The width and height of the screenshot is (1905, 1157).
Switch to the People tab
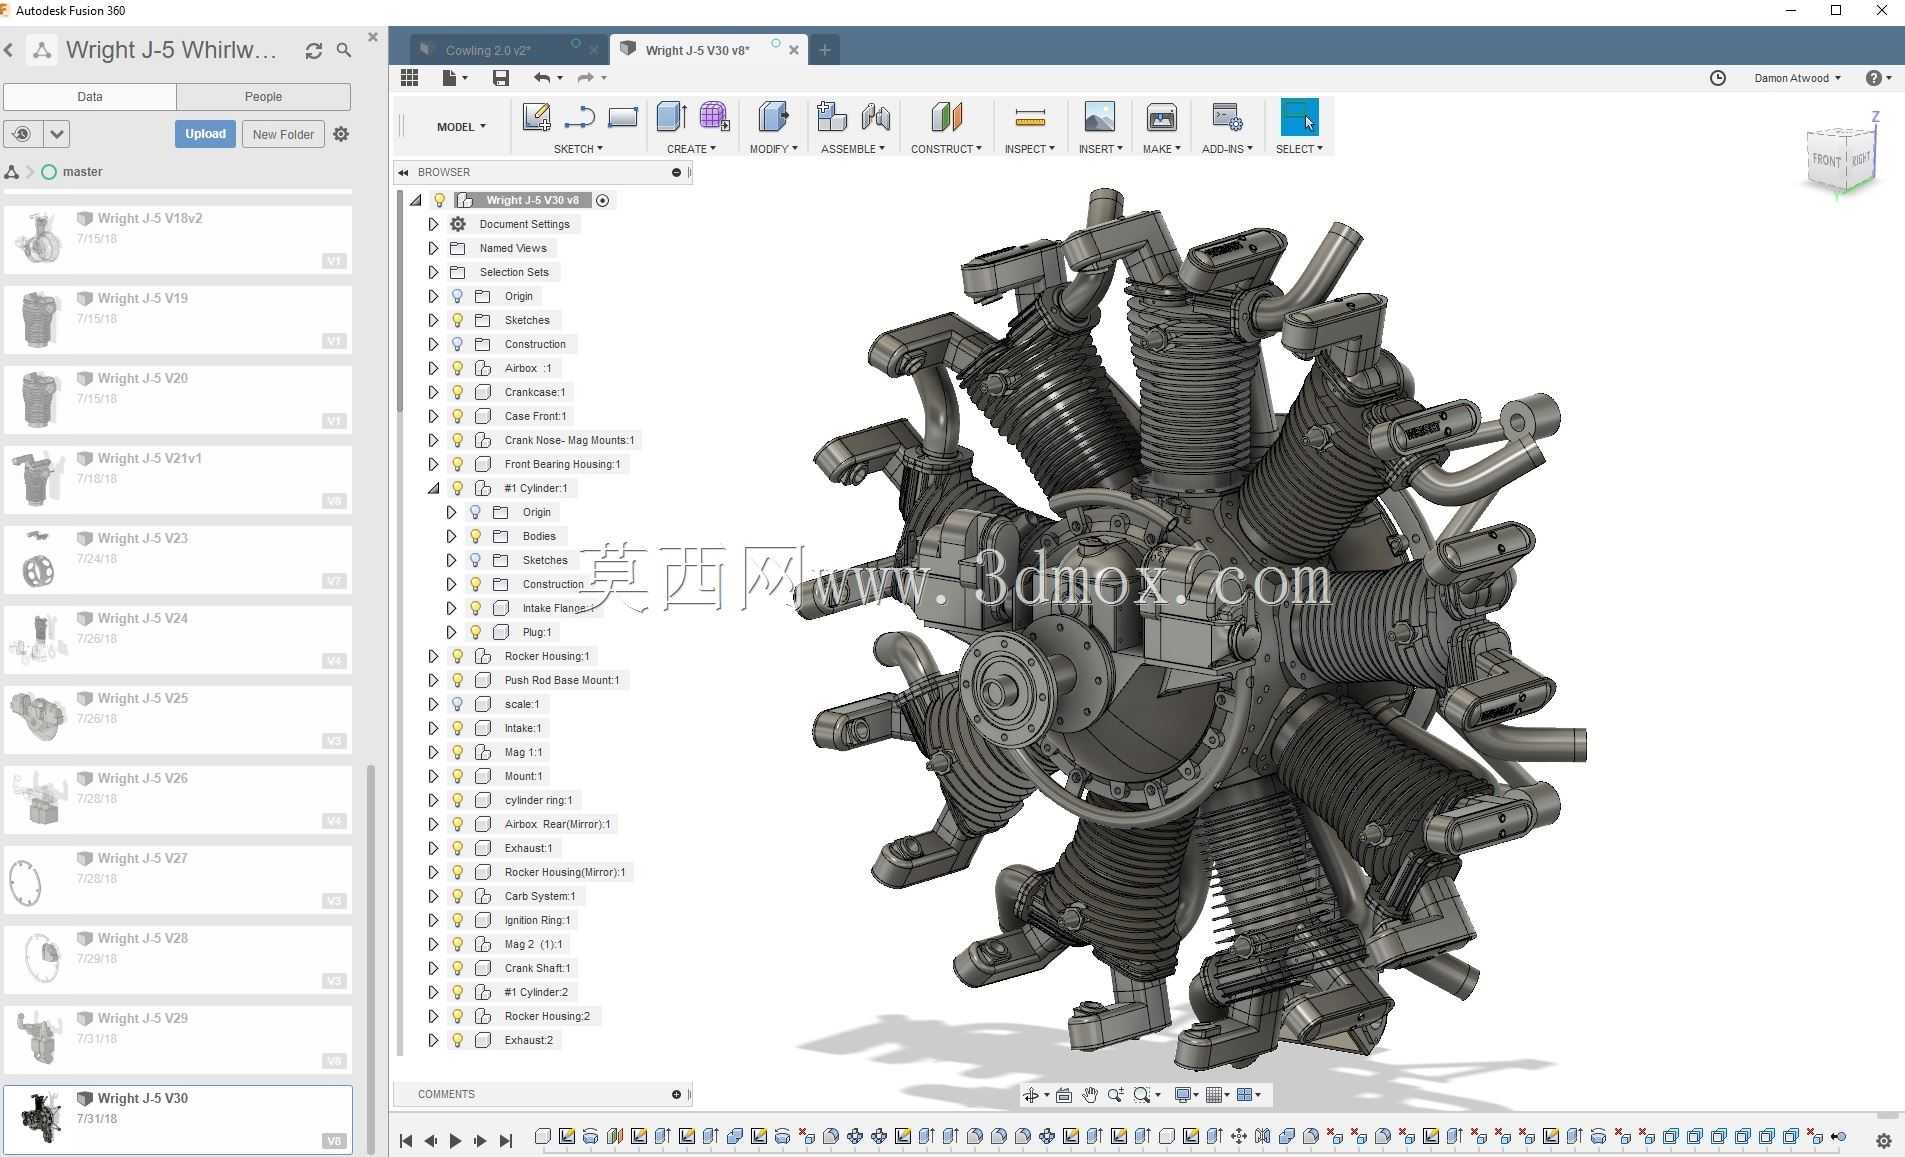(x=263, y=97)
